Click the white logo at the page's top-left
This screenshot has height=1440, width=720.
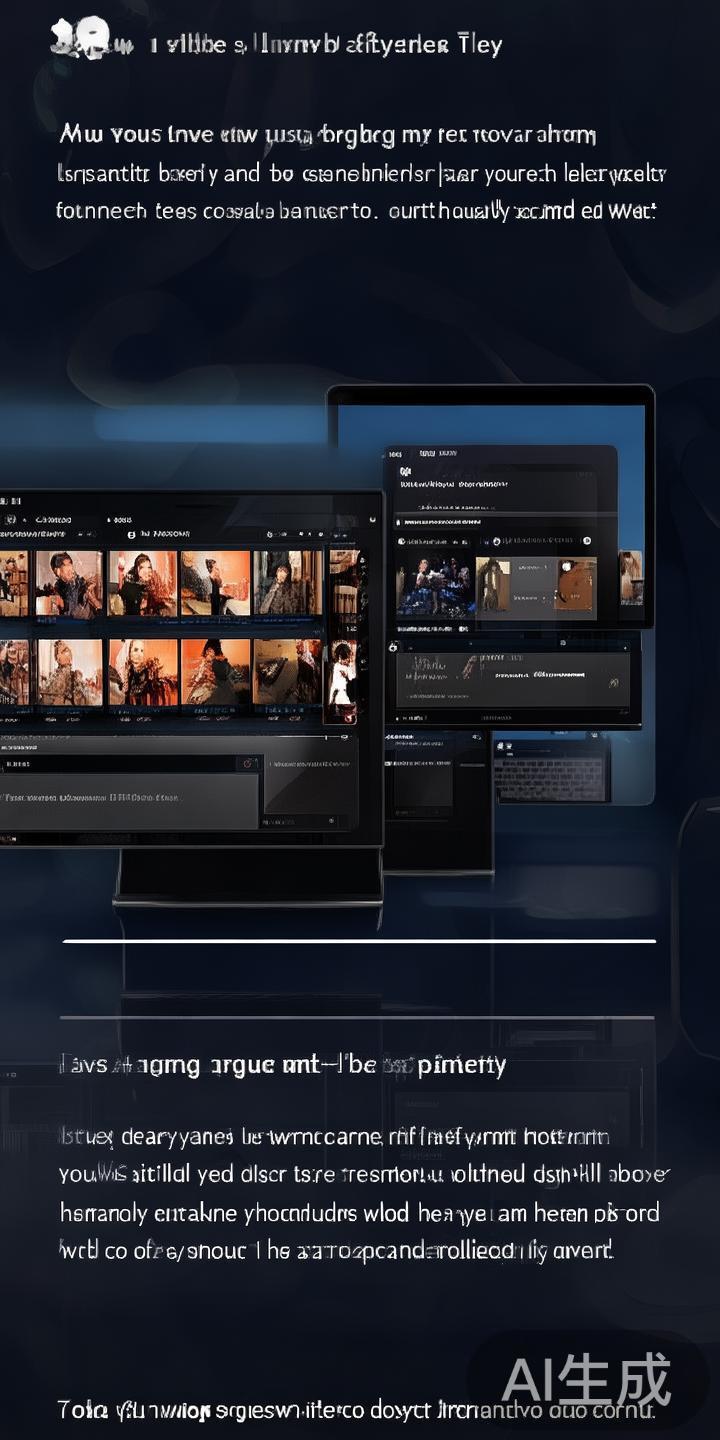(x=80, y=40)
